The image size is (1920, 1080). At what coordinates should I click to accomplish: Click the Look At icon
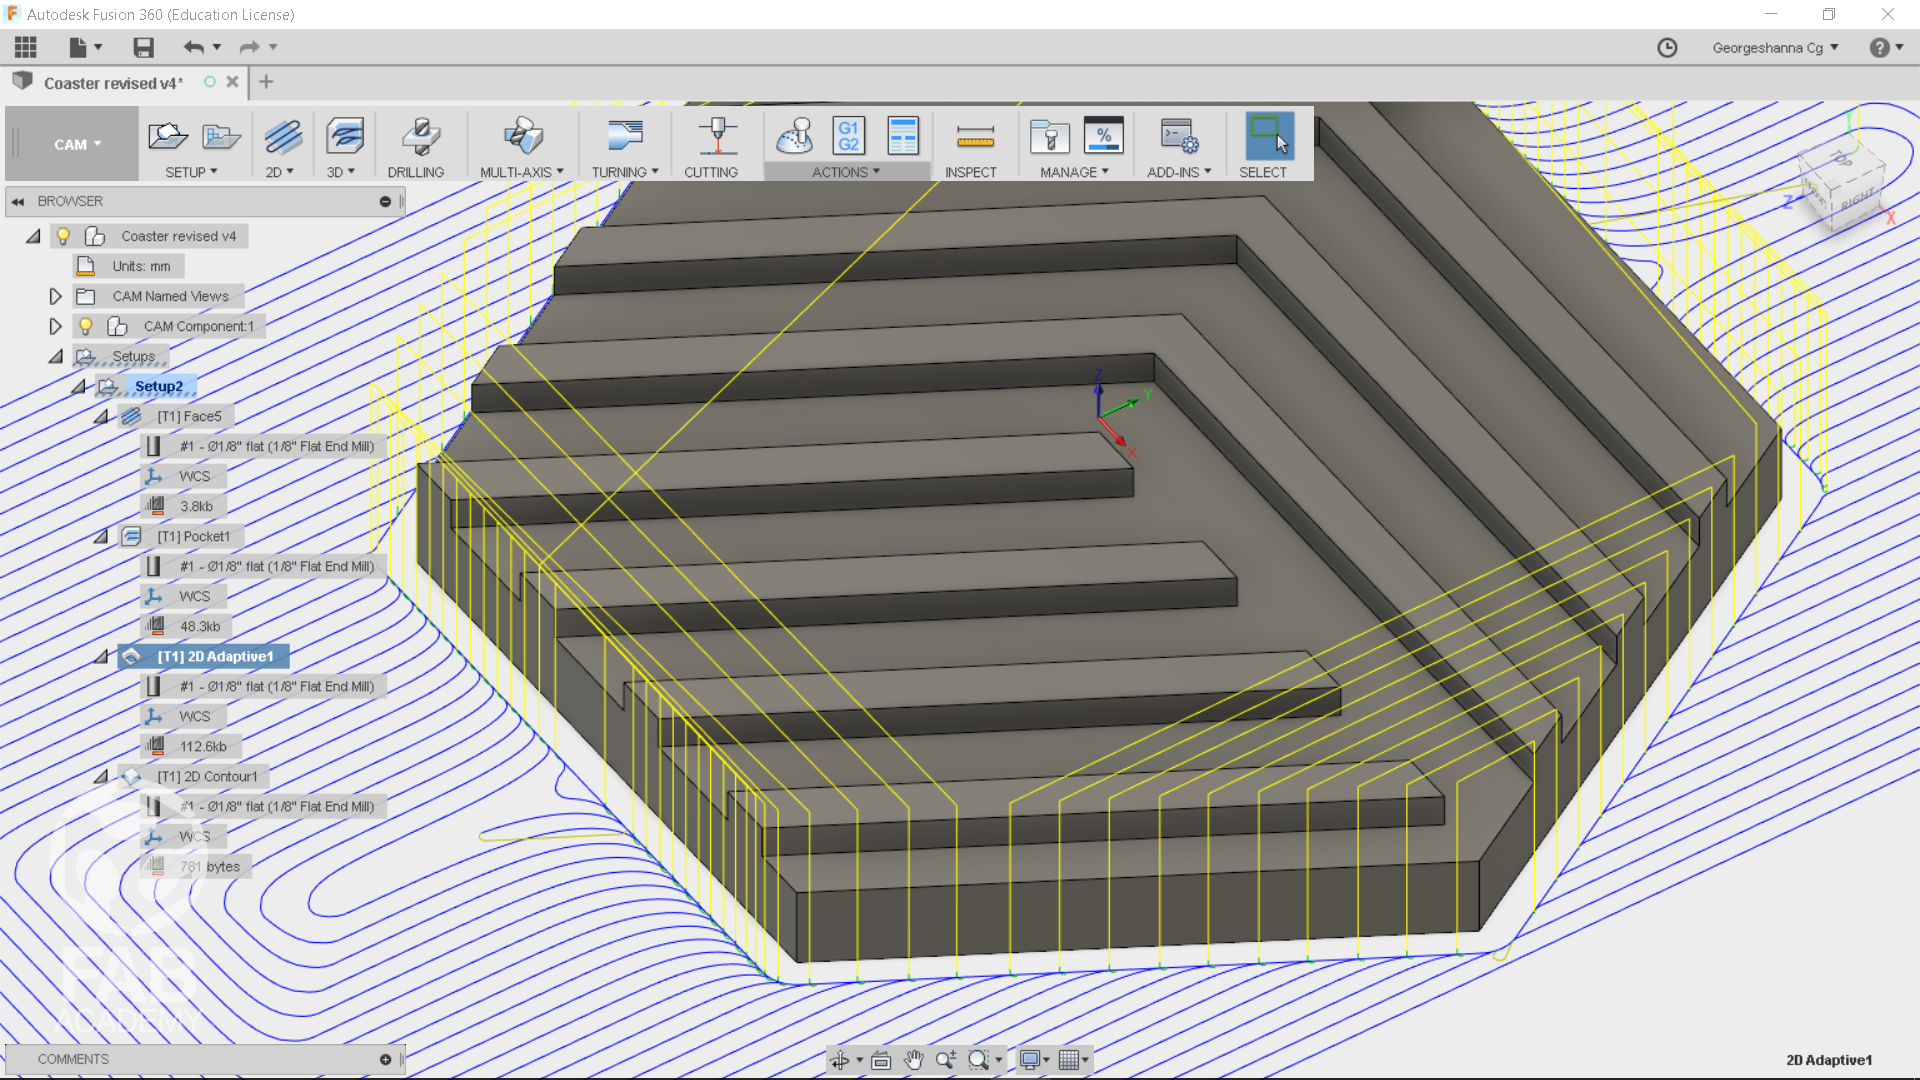881,1060
